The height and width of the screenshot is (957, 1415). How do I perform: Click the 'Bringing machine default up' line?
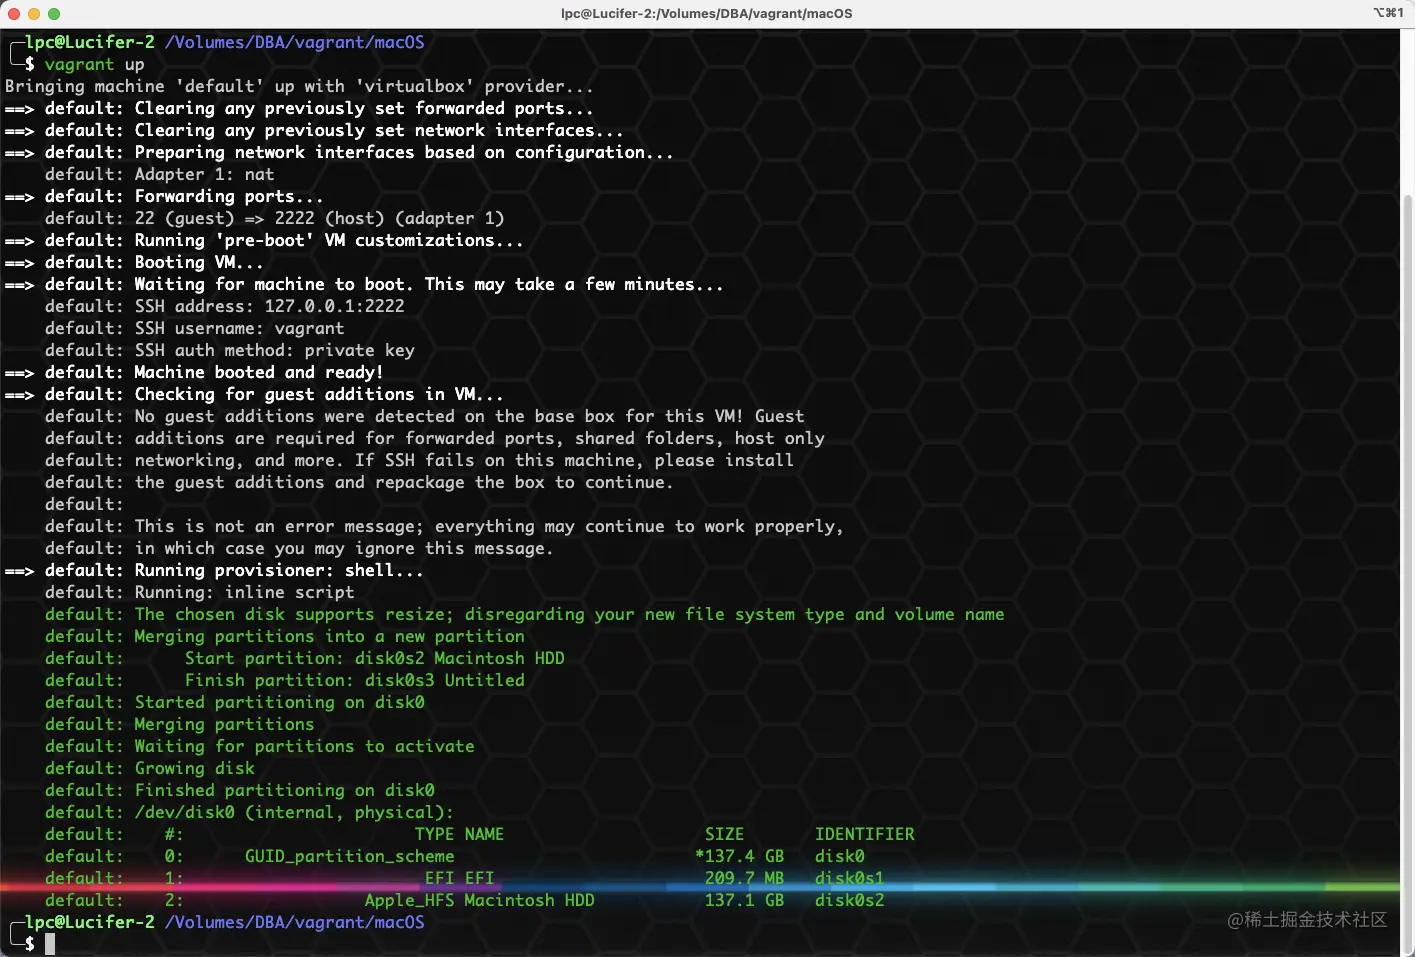(x=299, y=87)
